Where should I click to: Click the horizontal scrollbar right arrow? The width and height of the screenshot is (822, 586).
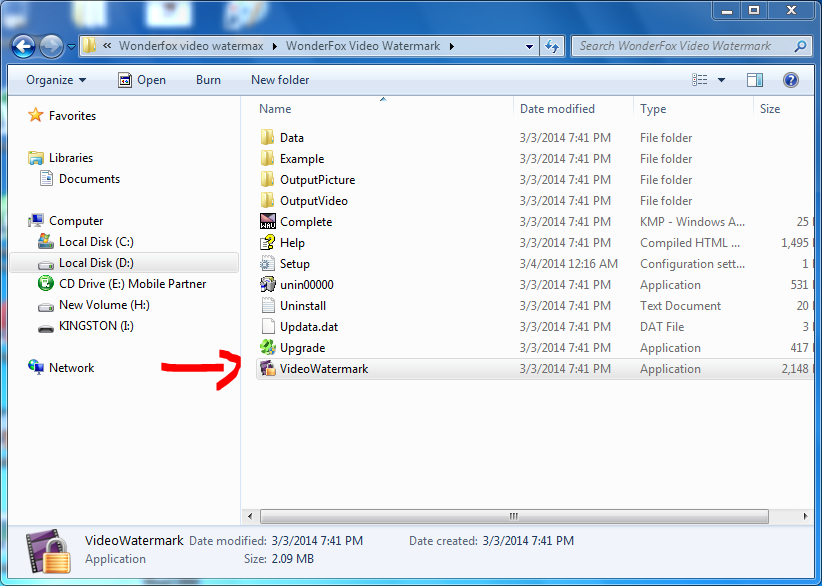[x=805, y=516]
